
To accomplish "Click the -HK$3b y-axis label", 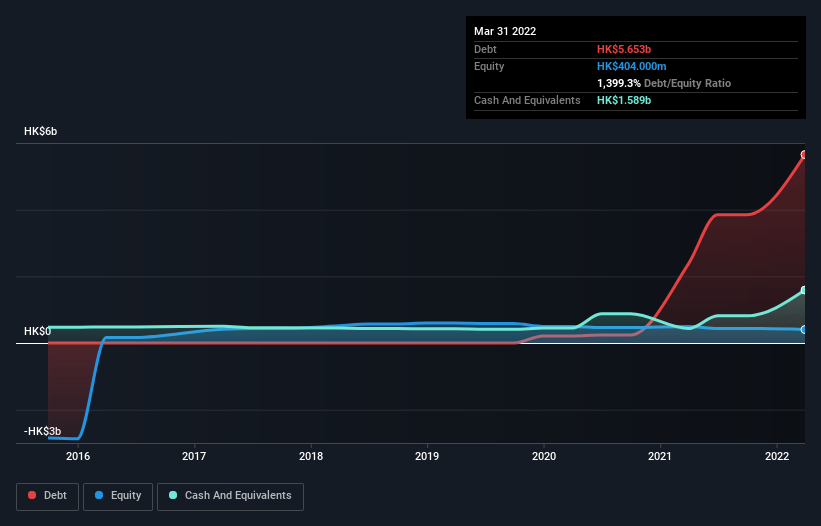I will (42, 431).
